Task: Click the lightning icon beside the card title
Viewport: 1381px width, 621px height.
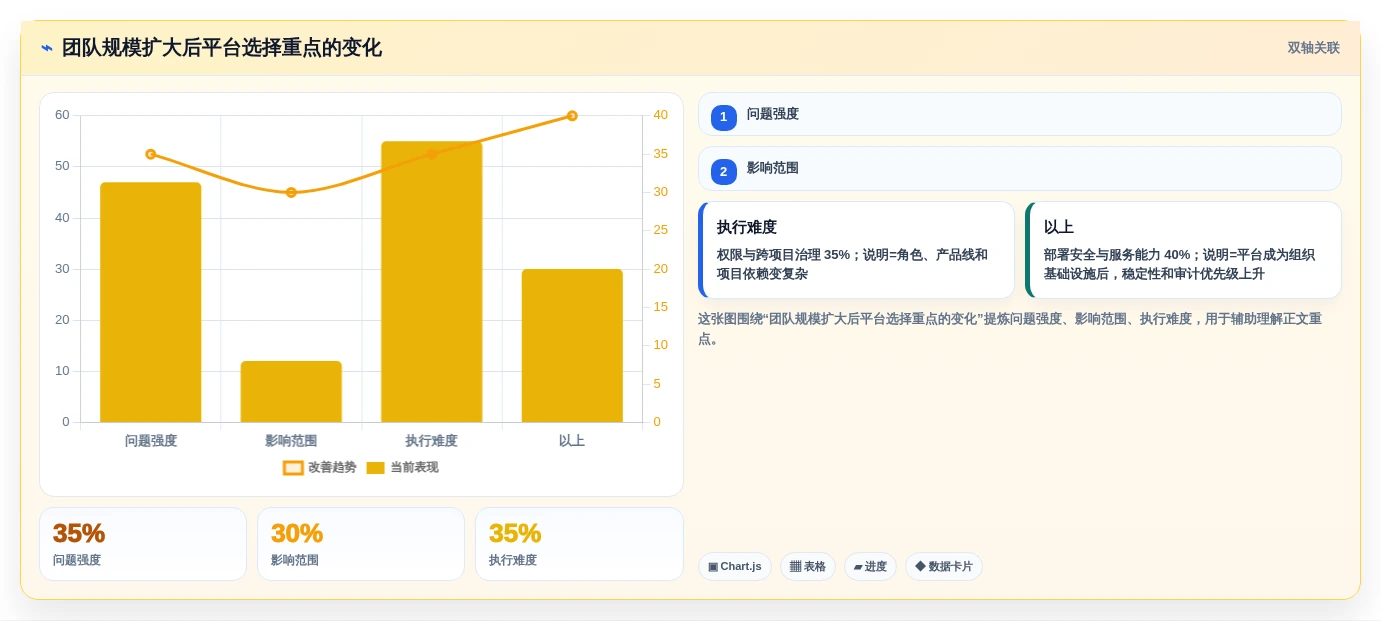Action: [47, 48]
